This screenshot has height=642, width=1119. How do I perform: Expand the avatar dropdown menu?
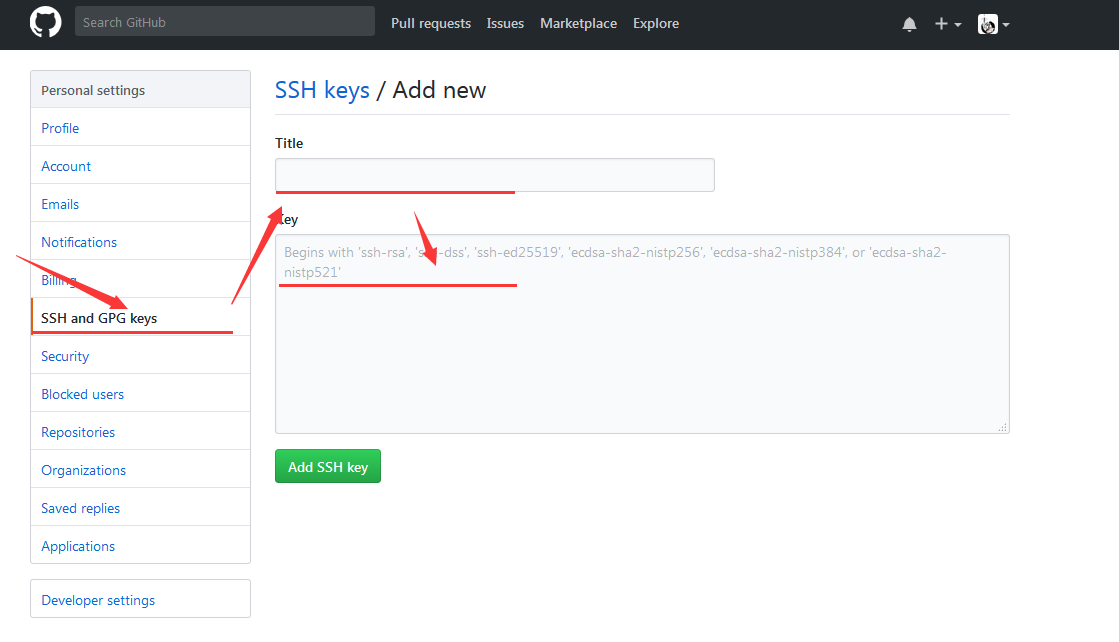point(1004,25)
